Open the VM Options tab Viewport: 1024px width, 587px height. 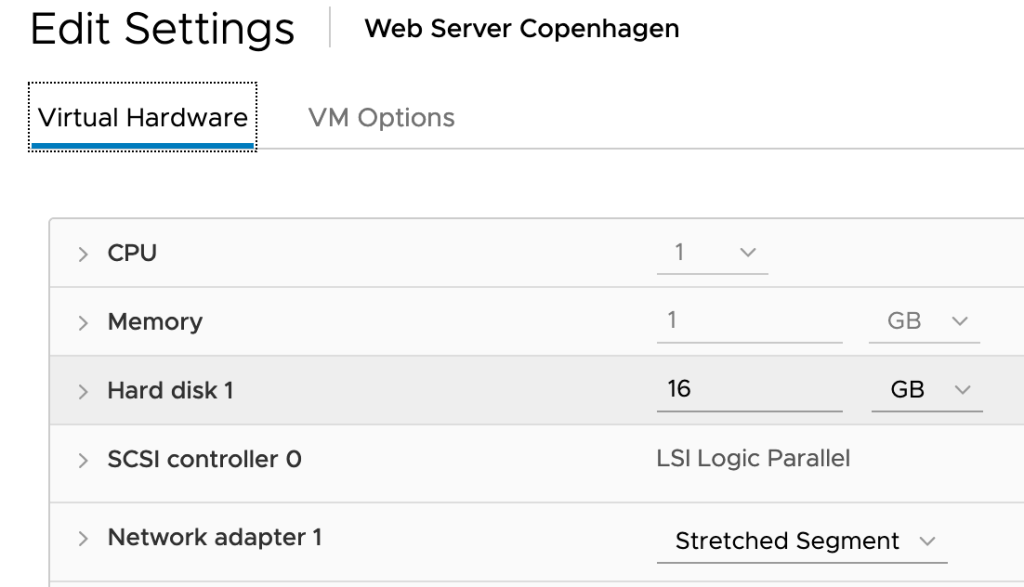coord(381,118)
